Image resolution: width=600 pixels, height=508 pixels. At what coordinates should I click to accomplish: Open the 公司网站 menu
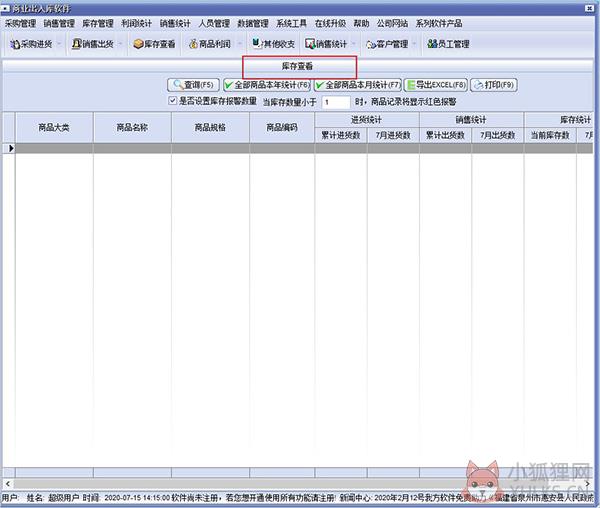coord(392,23)
